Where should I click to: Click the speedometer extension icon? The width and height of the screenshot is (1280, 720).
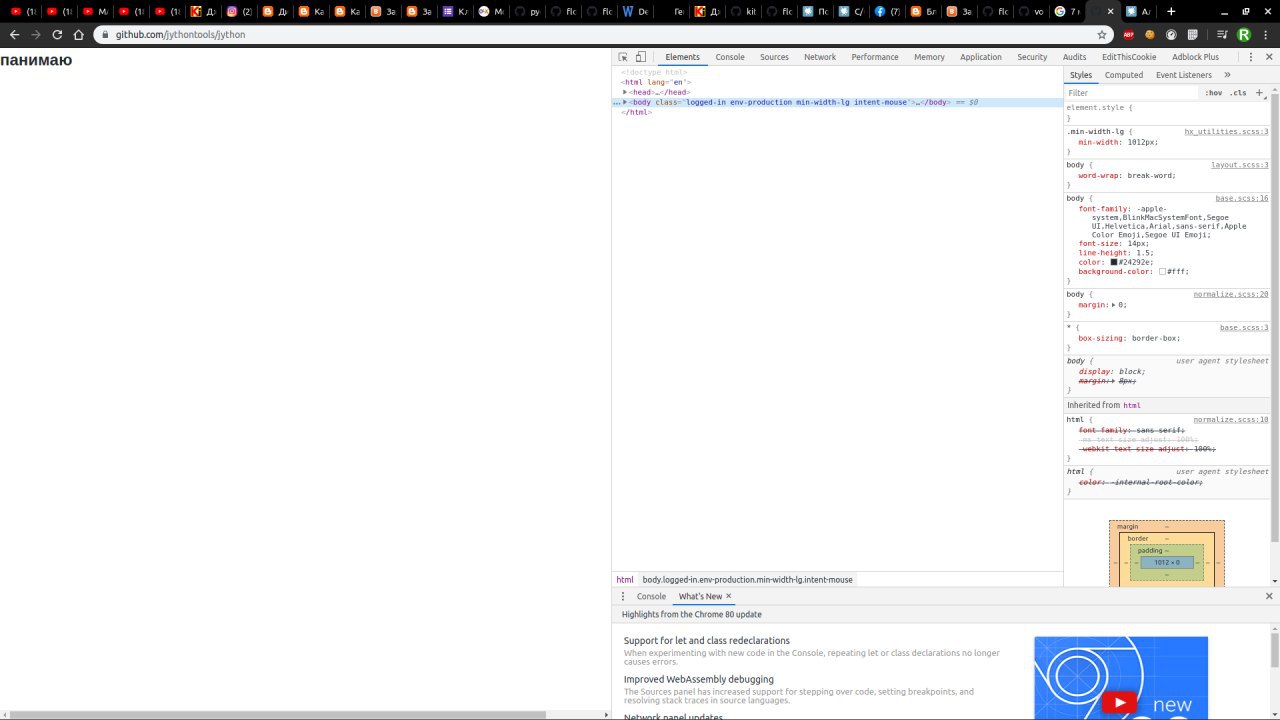click(1171, 34)
